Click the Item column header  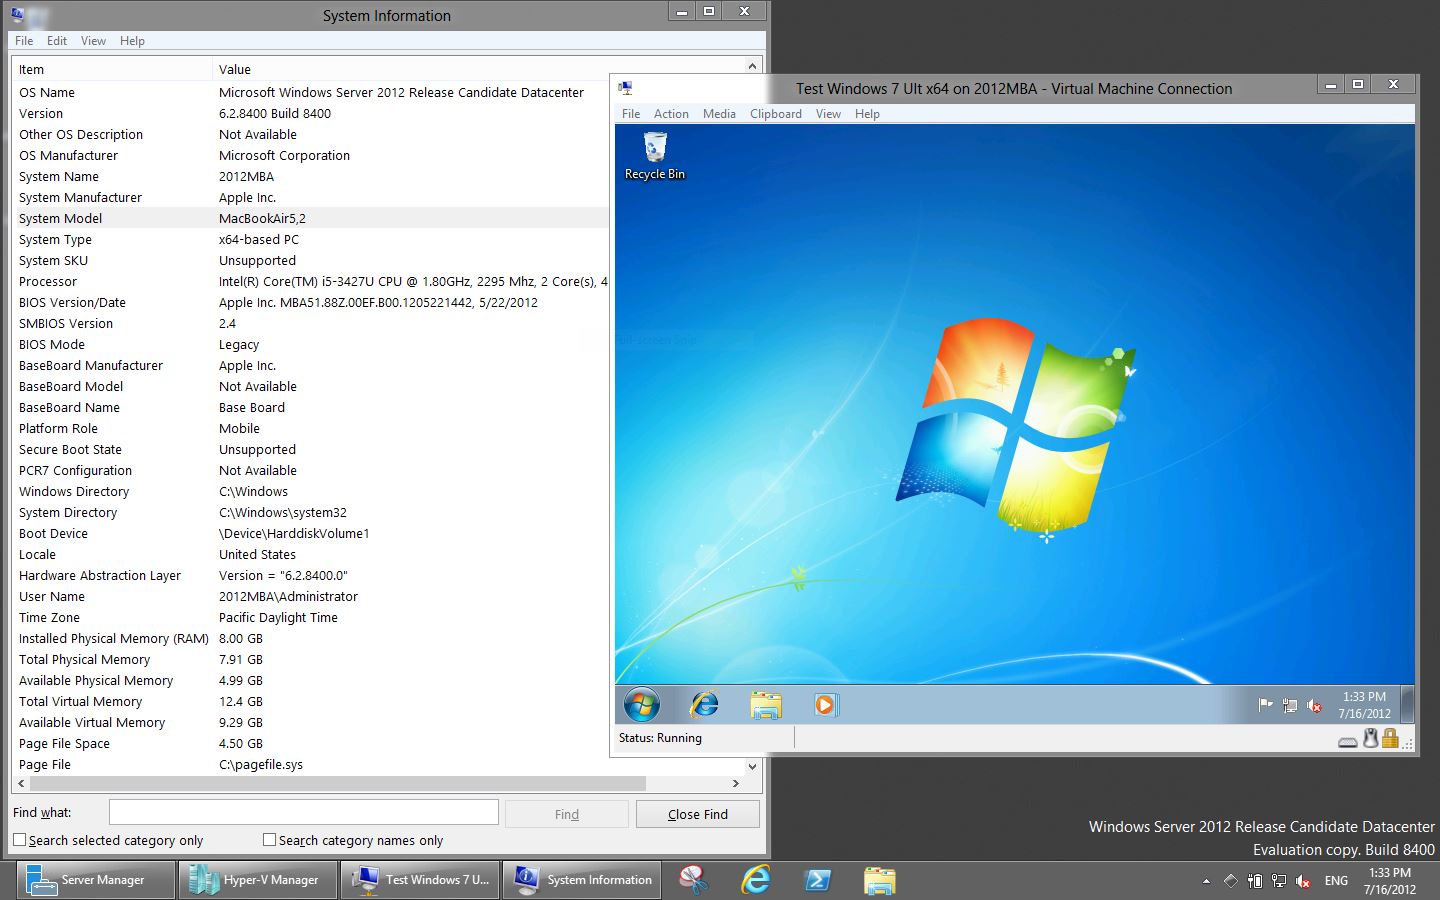click(113, 69)
